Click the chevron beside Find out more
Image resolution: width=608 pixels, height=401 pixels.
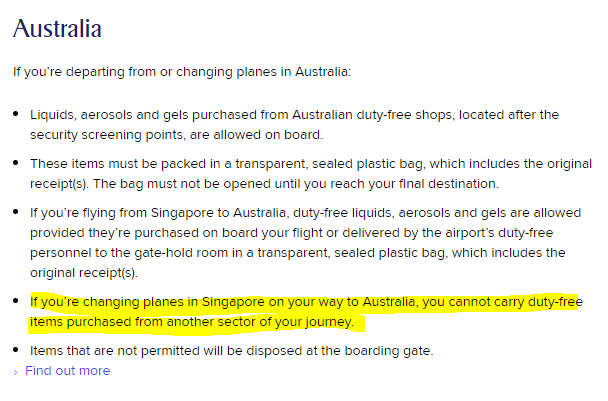tap(16, 372)
